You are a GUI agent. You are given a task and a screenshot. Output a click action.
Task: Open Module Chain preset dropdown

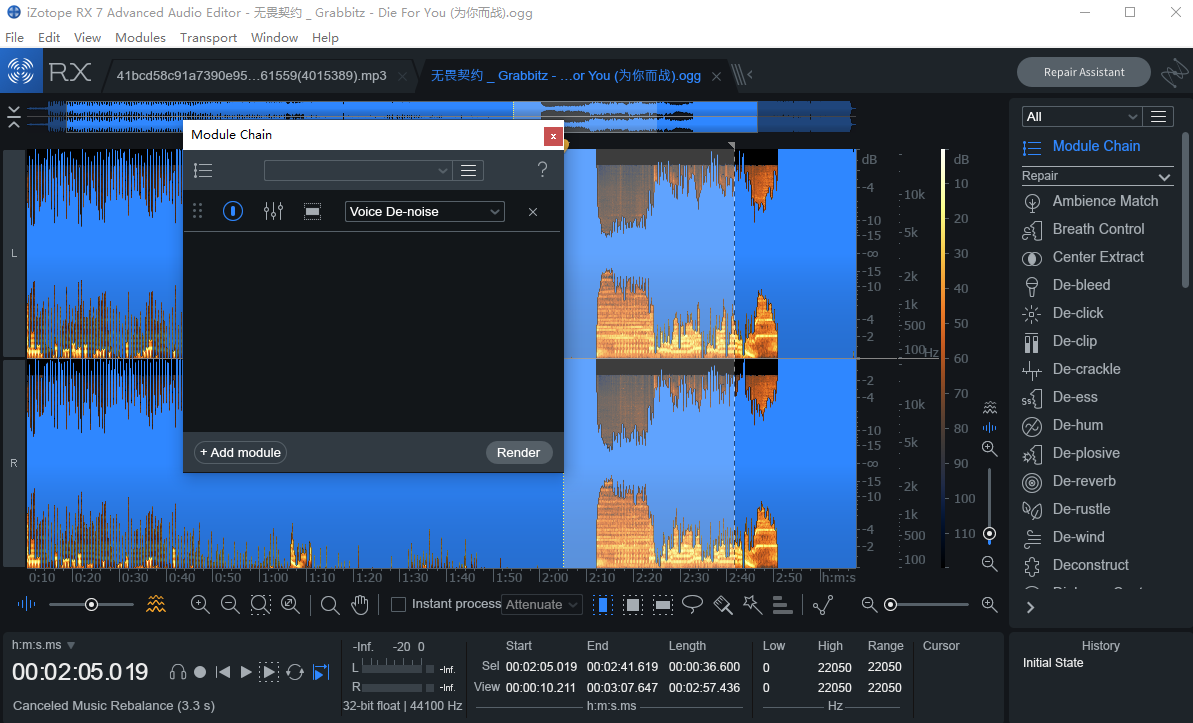(358, 170)
